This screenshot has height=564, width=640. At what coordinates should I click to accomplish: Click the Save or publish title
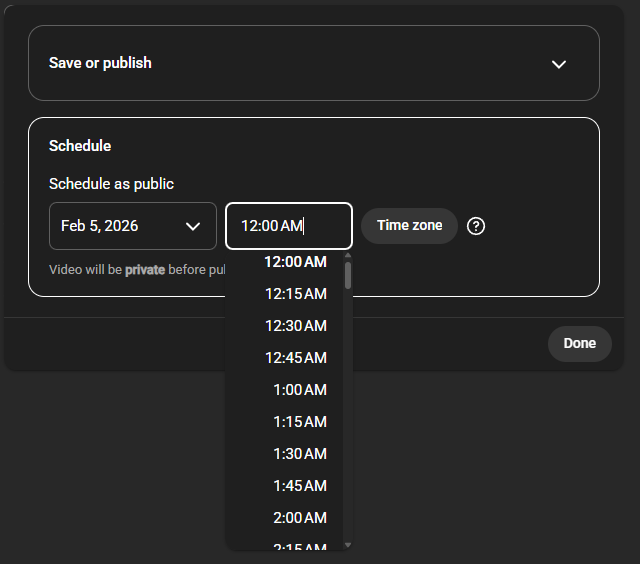coord(100,63)
